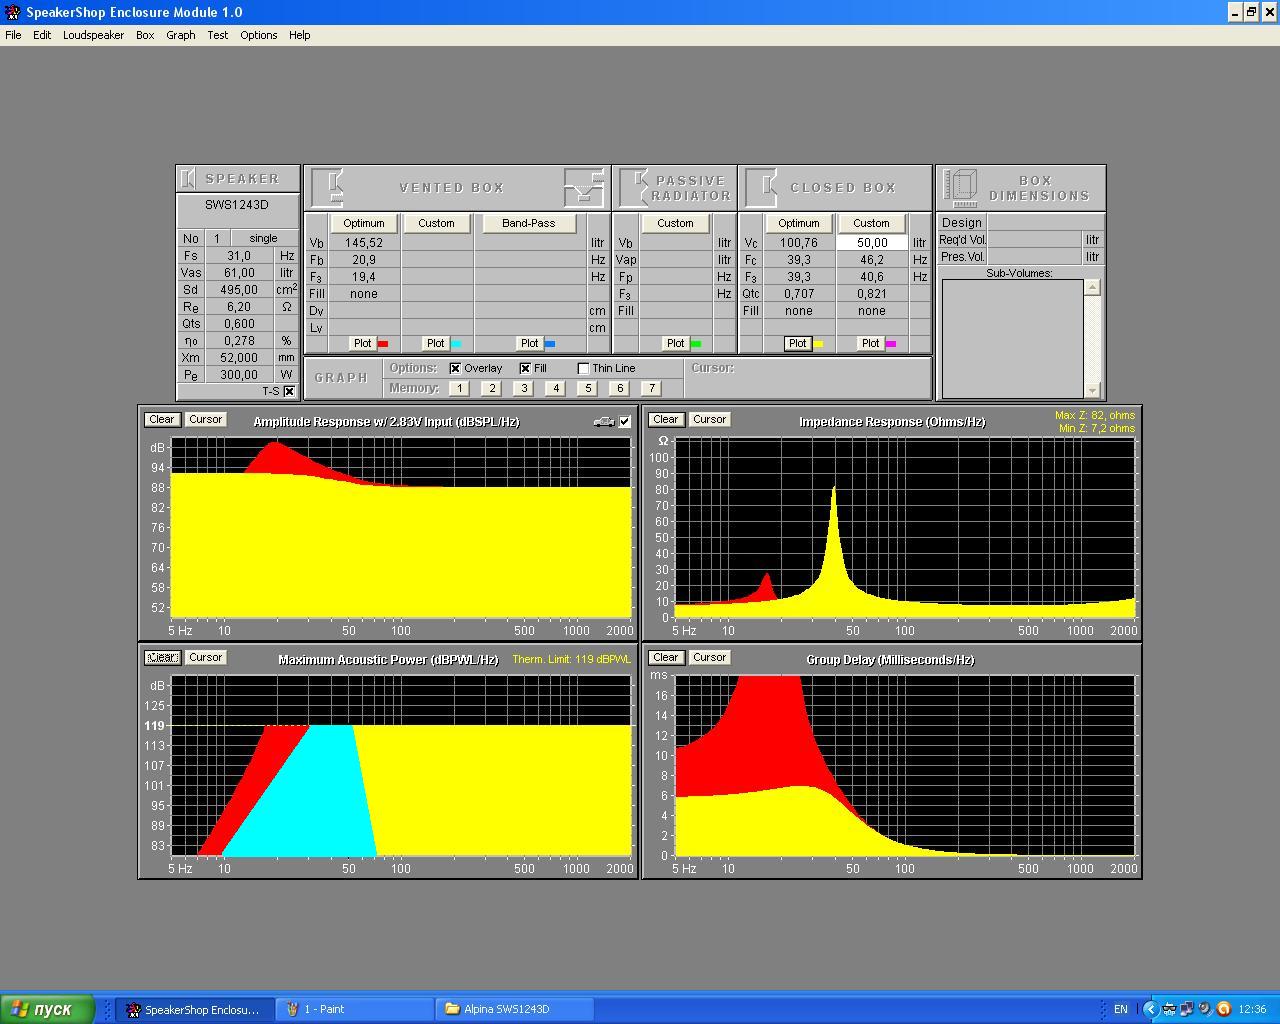
Task: Click the band-pass enclosure icon
Action: tap(584, 187)
